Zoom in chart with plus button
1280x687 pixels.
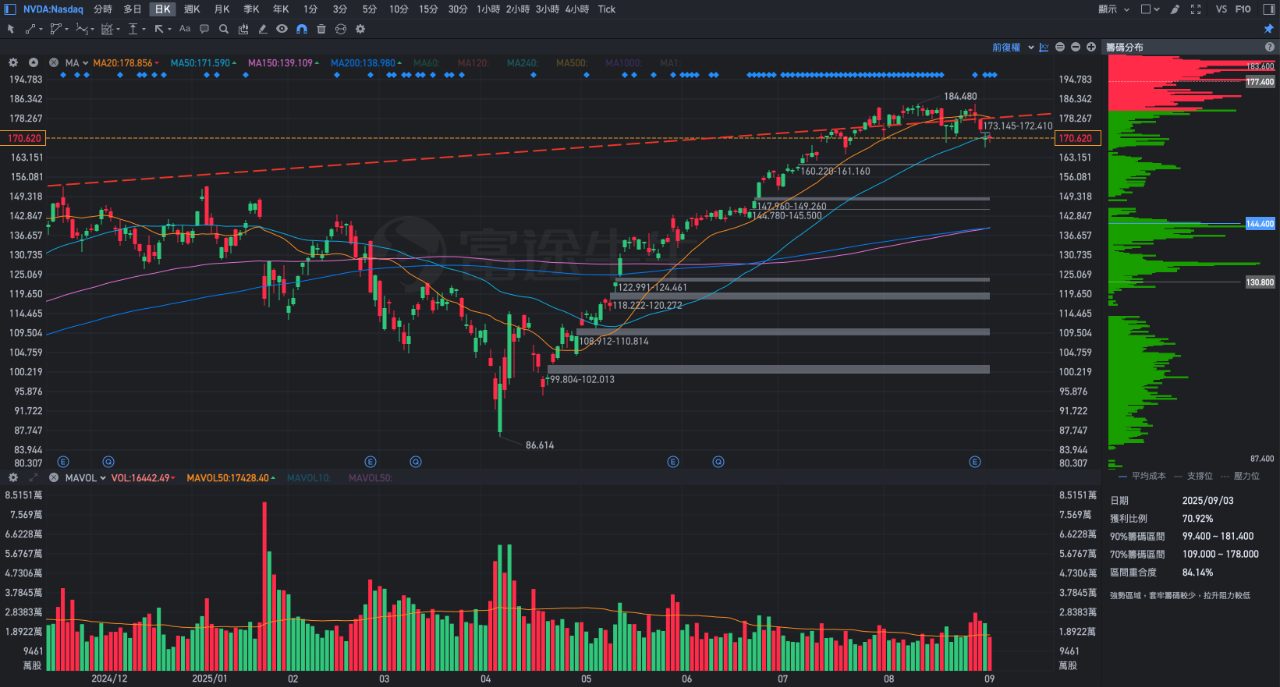click(x=1091, y=47)
